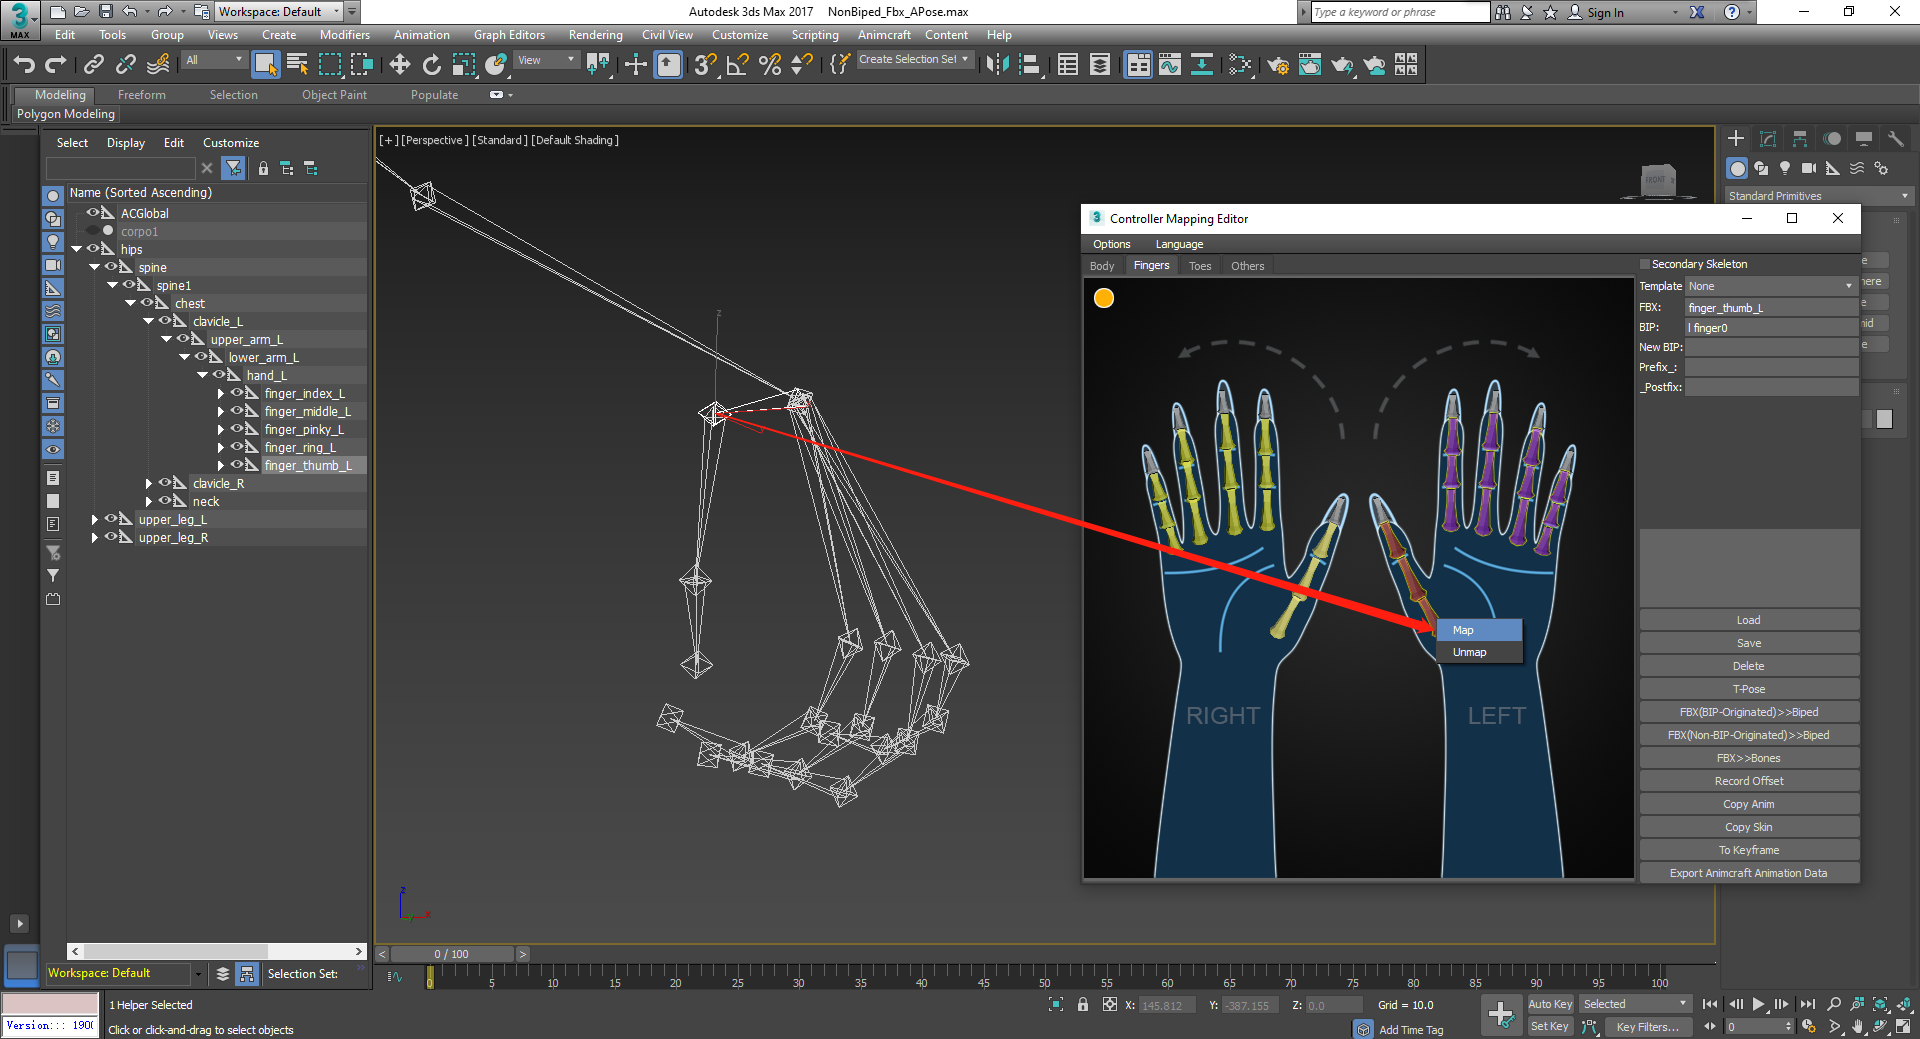Open the selection filter All dropdown
The width and height of the screenshot is (1920, 1039).
[x=214, y=60]
